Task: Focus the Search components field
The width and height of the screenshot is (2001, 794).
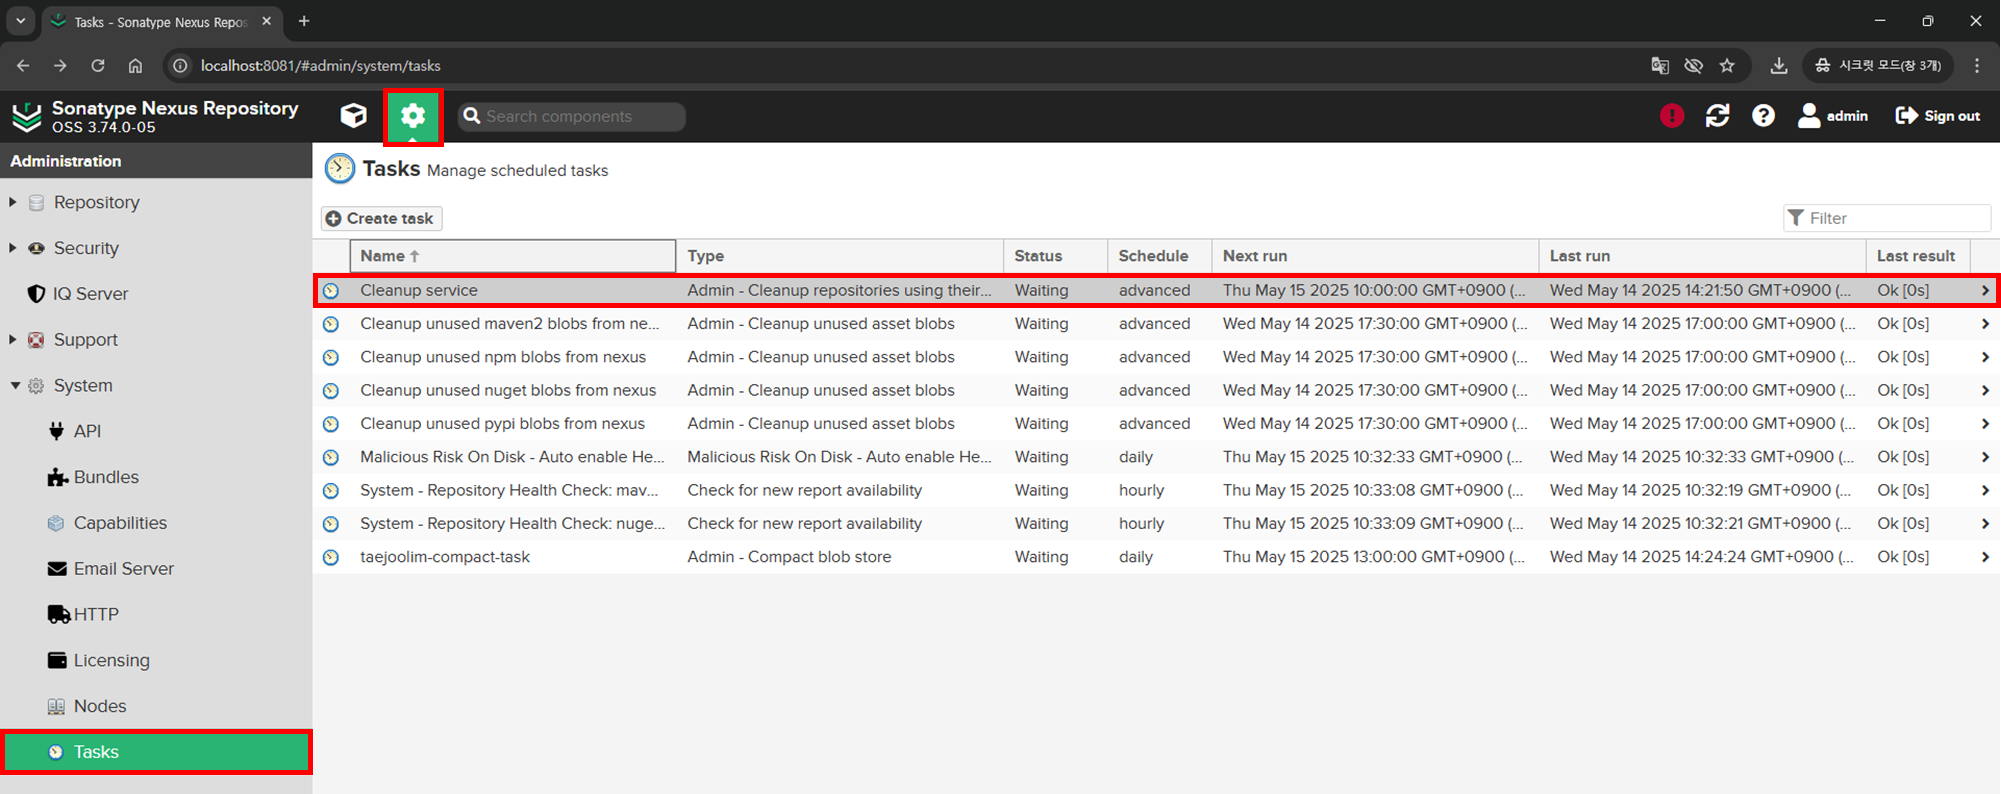Action: point(572,116)
